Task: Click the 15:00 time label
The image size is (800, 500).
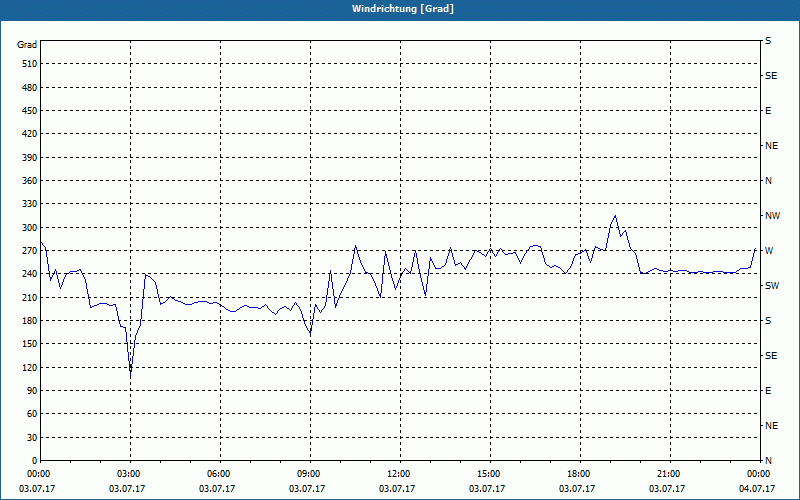Action: point(490,474)
